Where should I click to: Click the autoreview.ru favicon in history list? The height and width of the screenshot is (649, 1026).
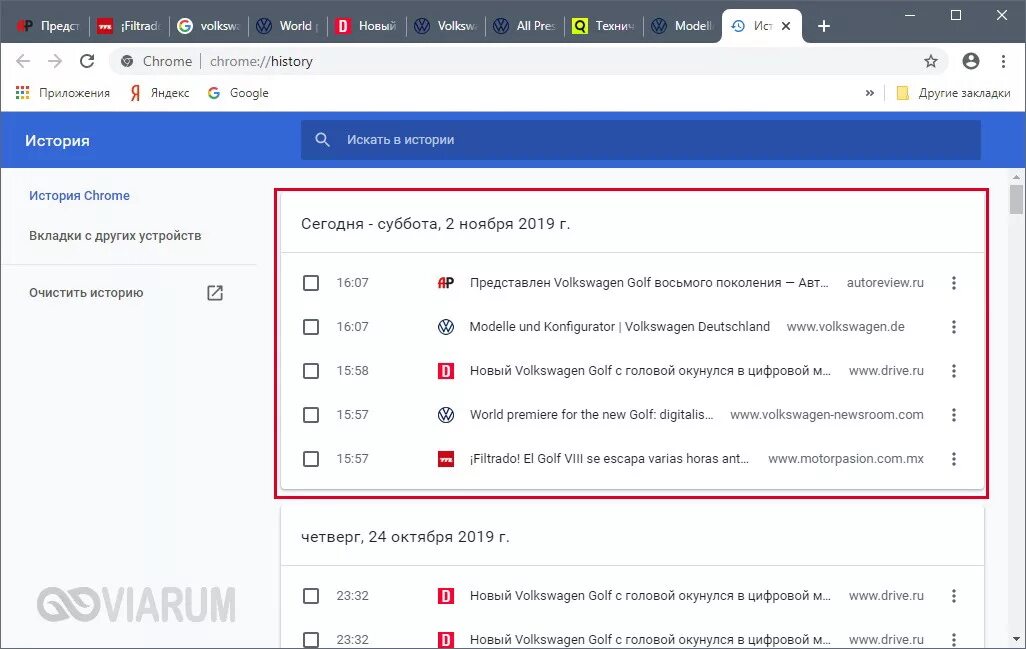pos(446,283)
